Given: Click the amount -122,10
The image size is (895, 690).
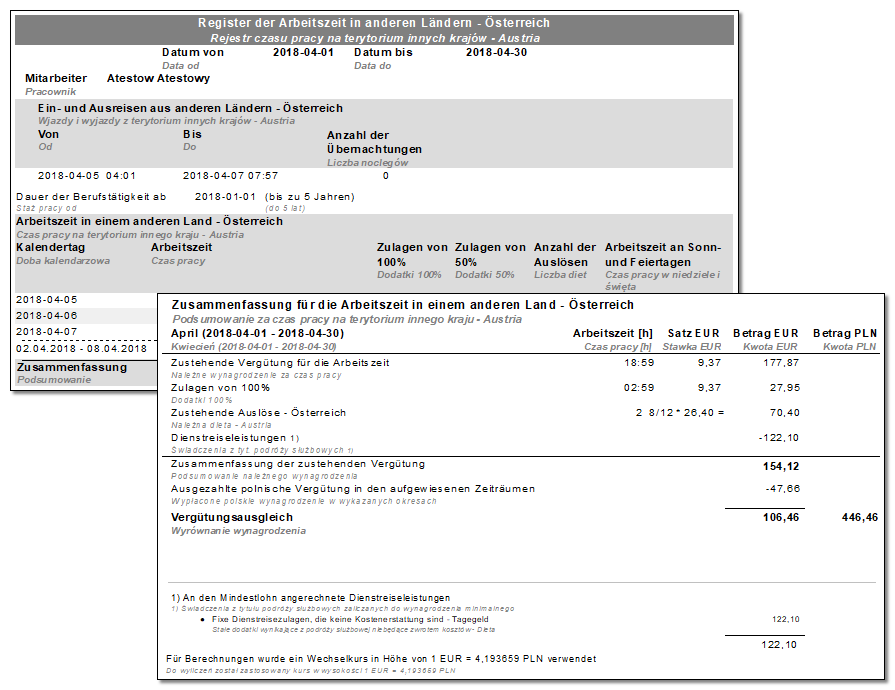Looking at the screenshot, I should tap(779, 438).
